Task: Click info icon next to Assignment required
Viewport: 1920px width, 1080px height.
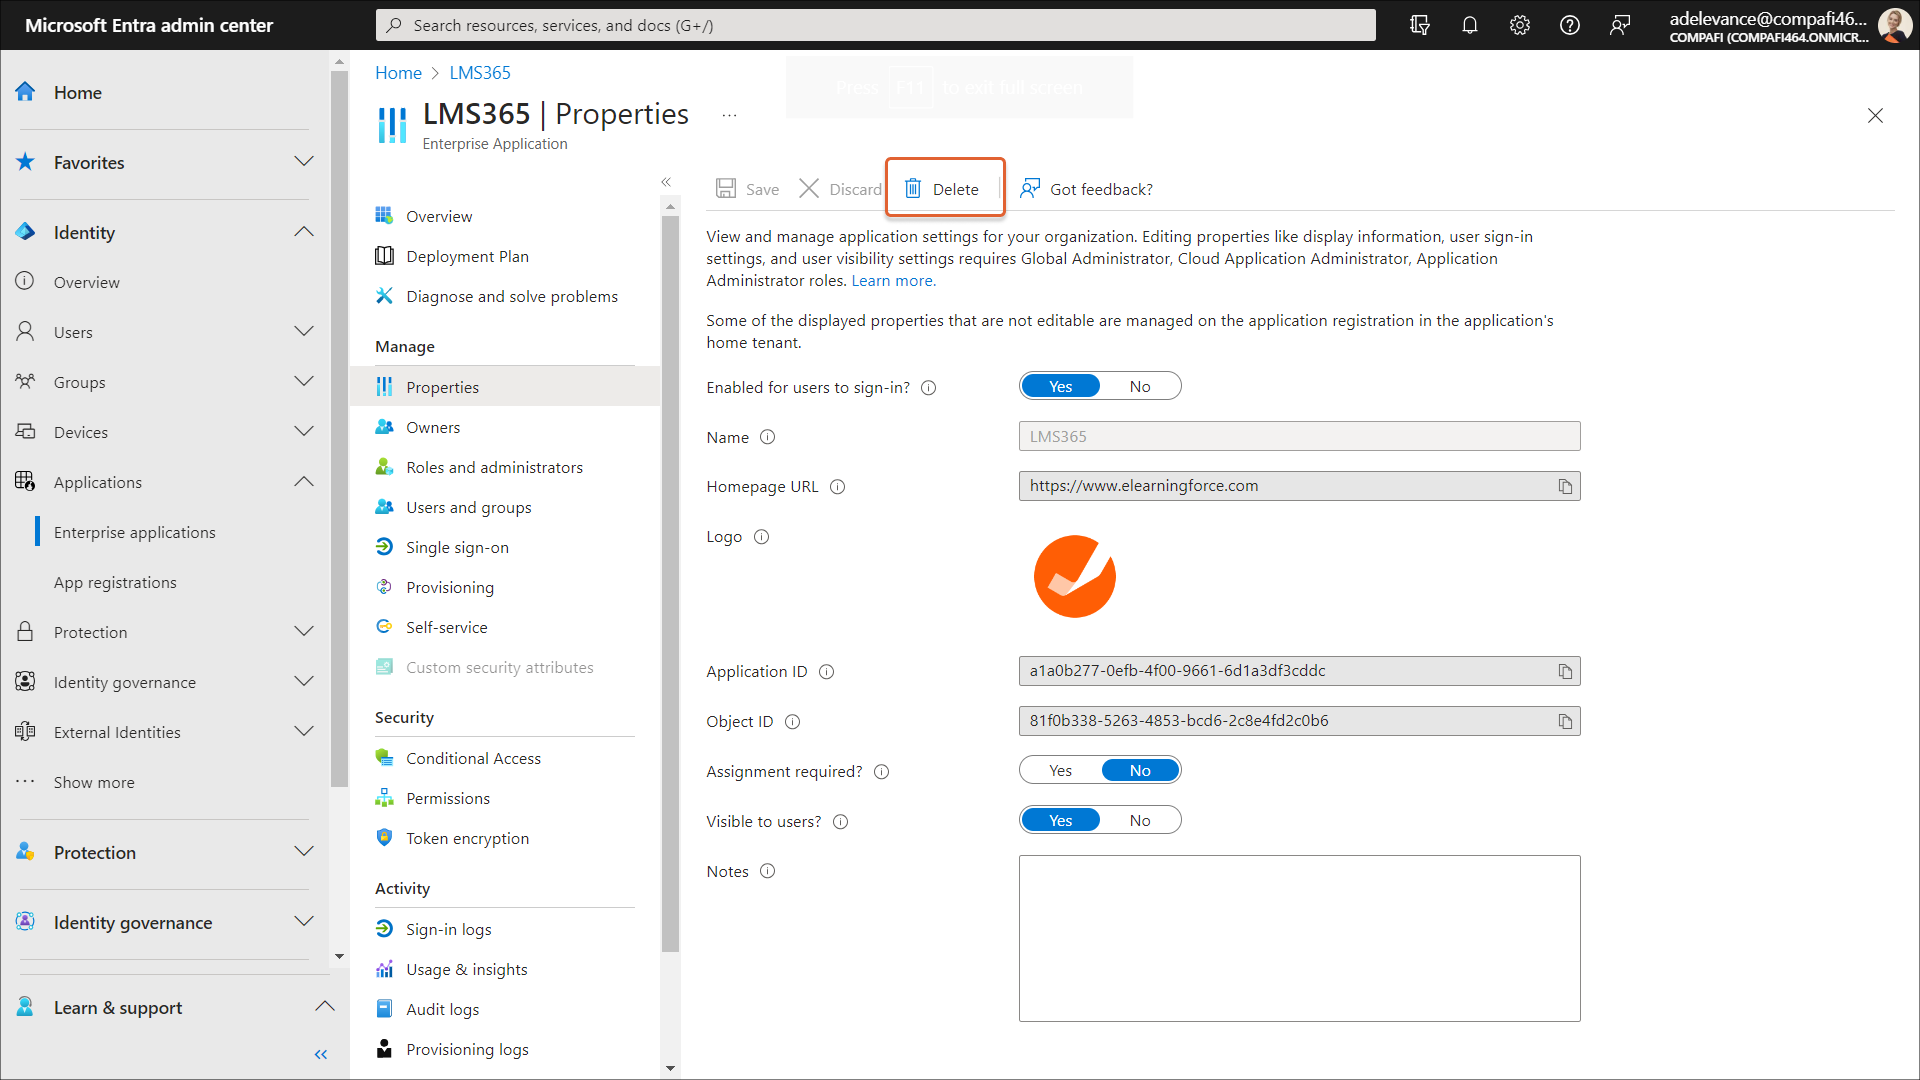Action: 881,772
